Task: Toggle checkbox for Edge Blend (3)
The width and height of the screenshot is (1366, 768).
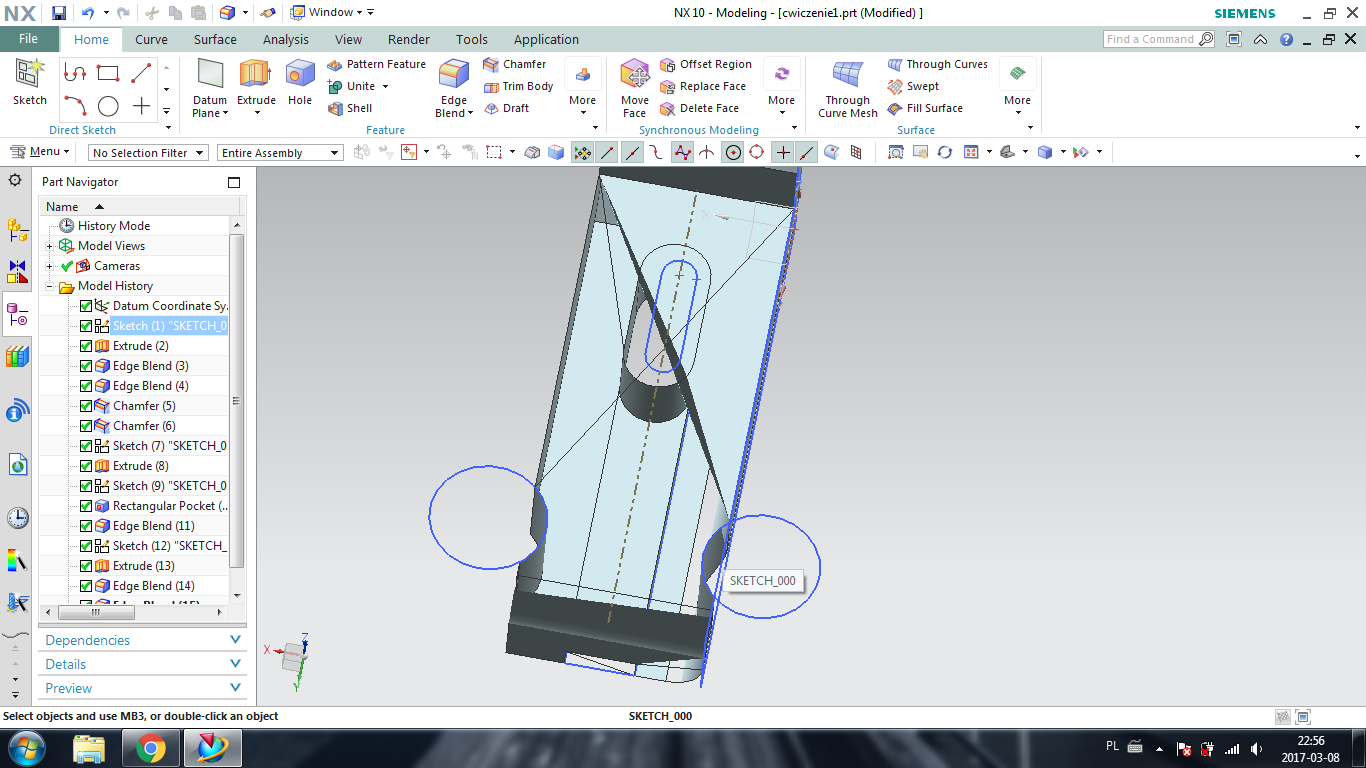Action: point(86,366)
